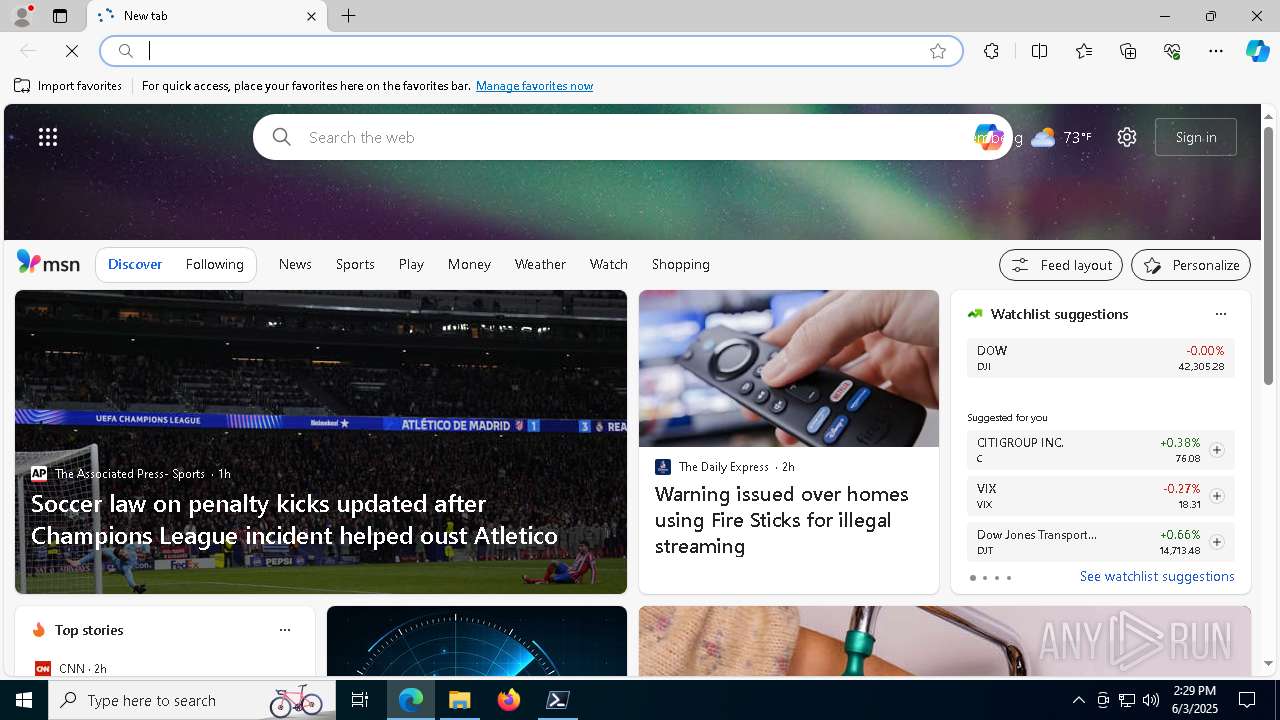The width and height of the screenshot is (1280, 720).
Task: Close the New tab tab
Action: point(311,16)
